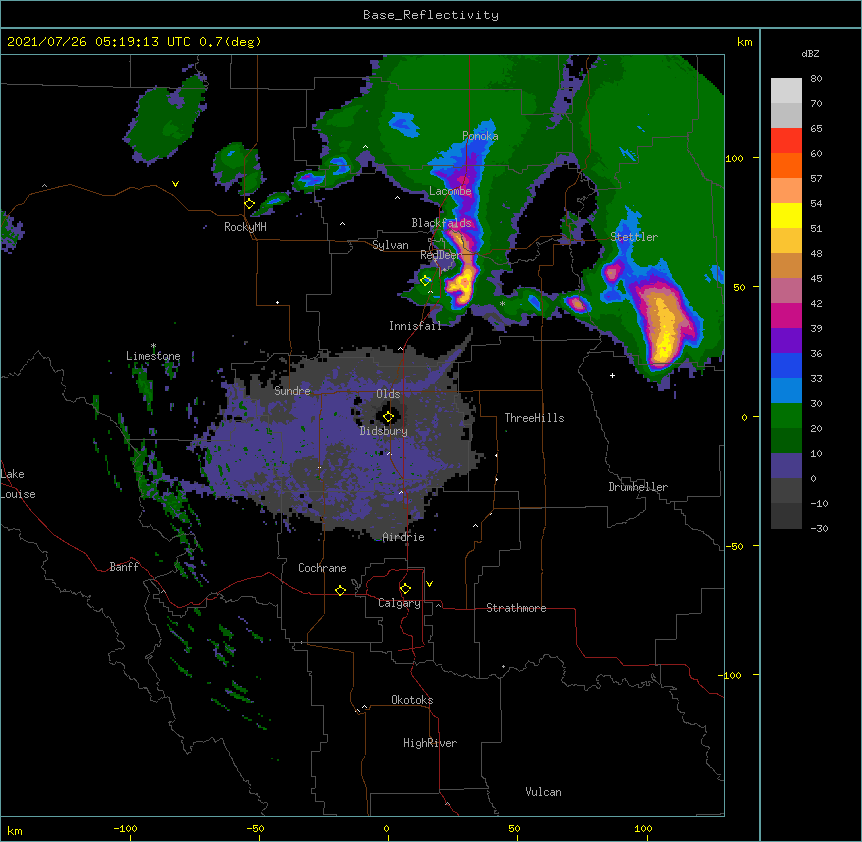Click the Base_Reflectivity title text
The width and height of the screenshot is (862, 842).
[x=431, y=15]
